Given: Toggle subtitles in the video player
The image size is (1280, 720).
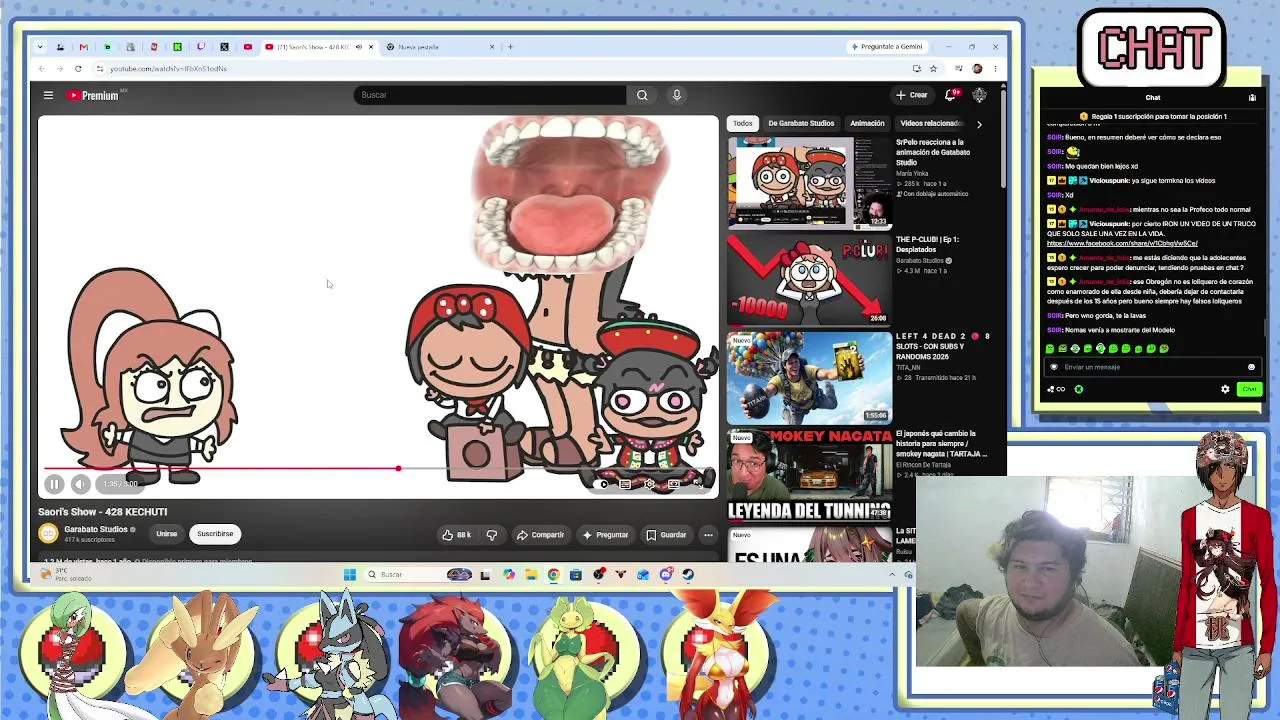Looking at the screenshot, I should [625, 484].
